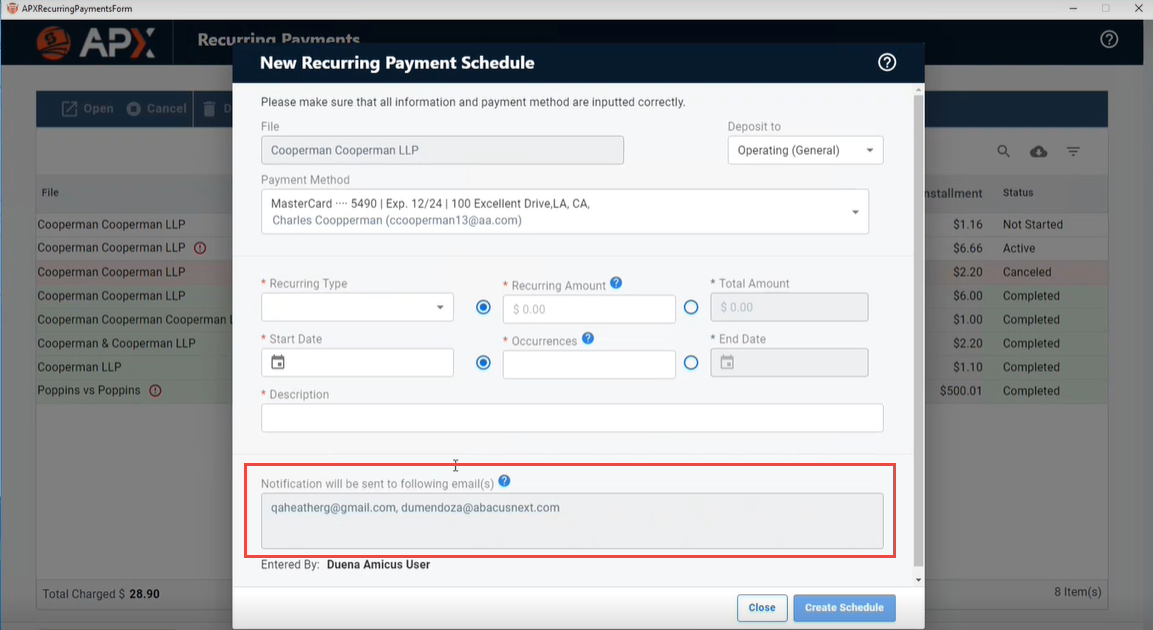The width and height of the screenshot is (1153, 630).
Task: Expand the Recurring Type dropdown
Action: pos(357,308)
